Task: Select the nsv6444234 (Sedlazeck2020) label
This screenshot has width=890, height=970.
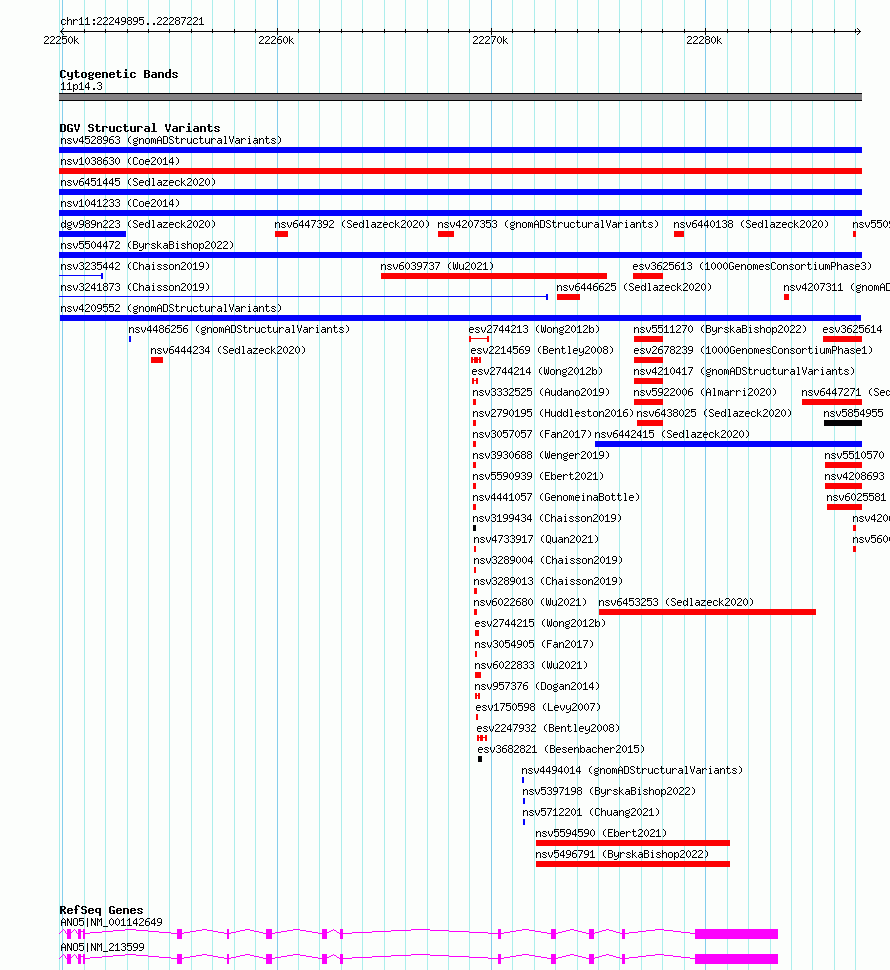Action: coord(228,351)
